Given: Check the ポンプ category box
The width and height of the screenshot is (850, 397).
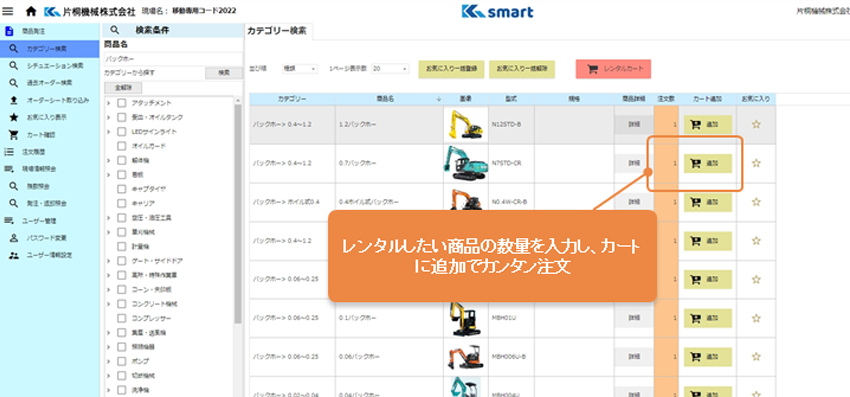Looking at the screenshot, I should point(121,361).
